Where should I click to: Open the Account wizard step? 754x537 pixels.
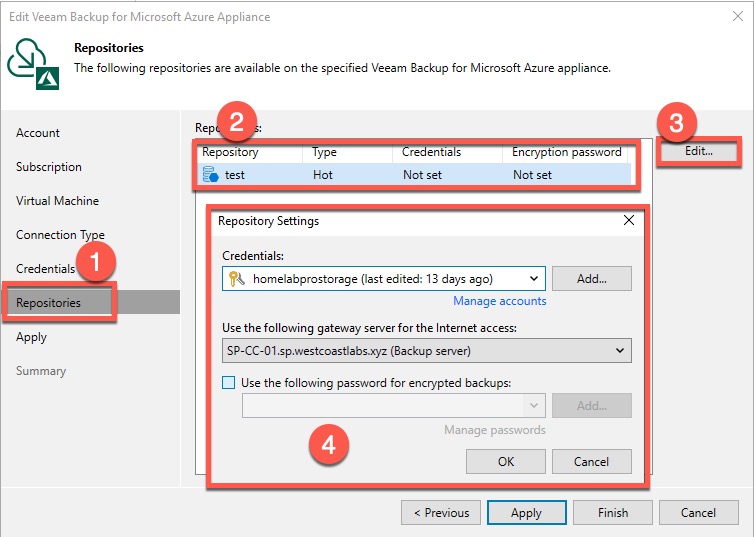click(38, 133)
